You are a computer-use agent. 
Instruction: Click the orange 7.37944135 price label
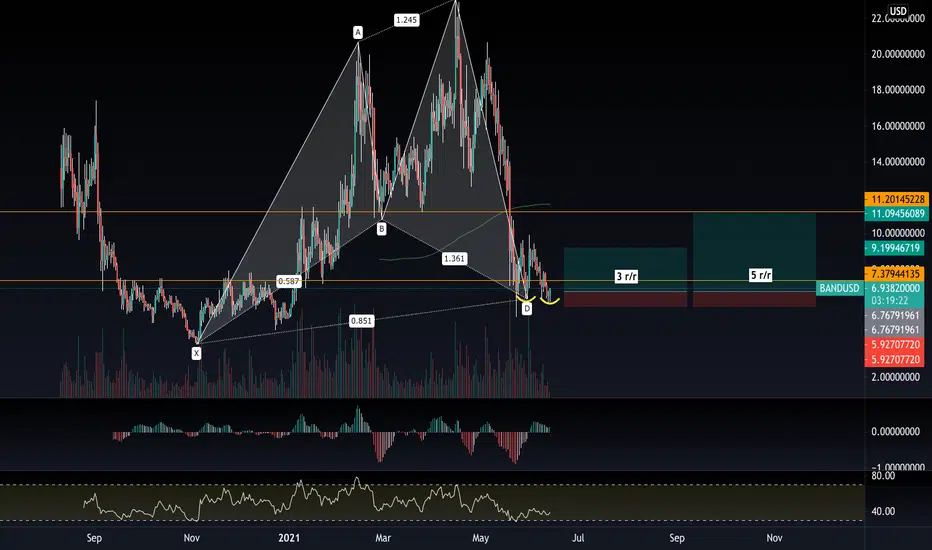[x=897, y=274]
